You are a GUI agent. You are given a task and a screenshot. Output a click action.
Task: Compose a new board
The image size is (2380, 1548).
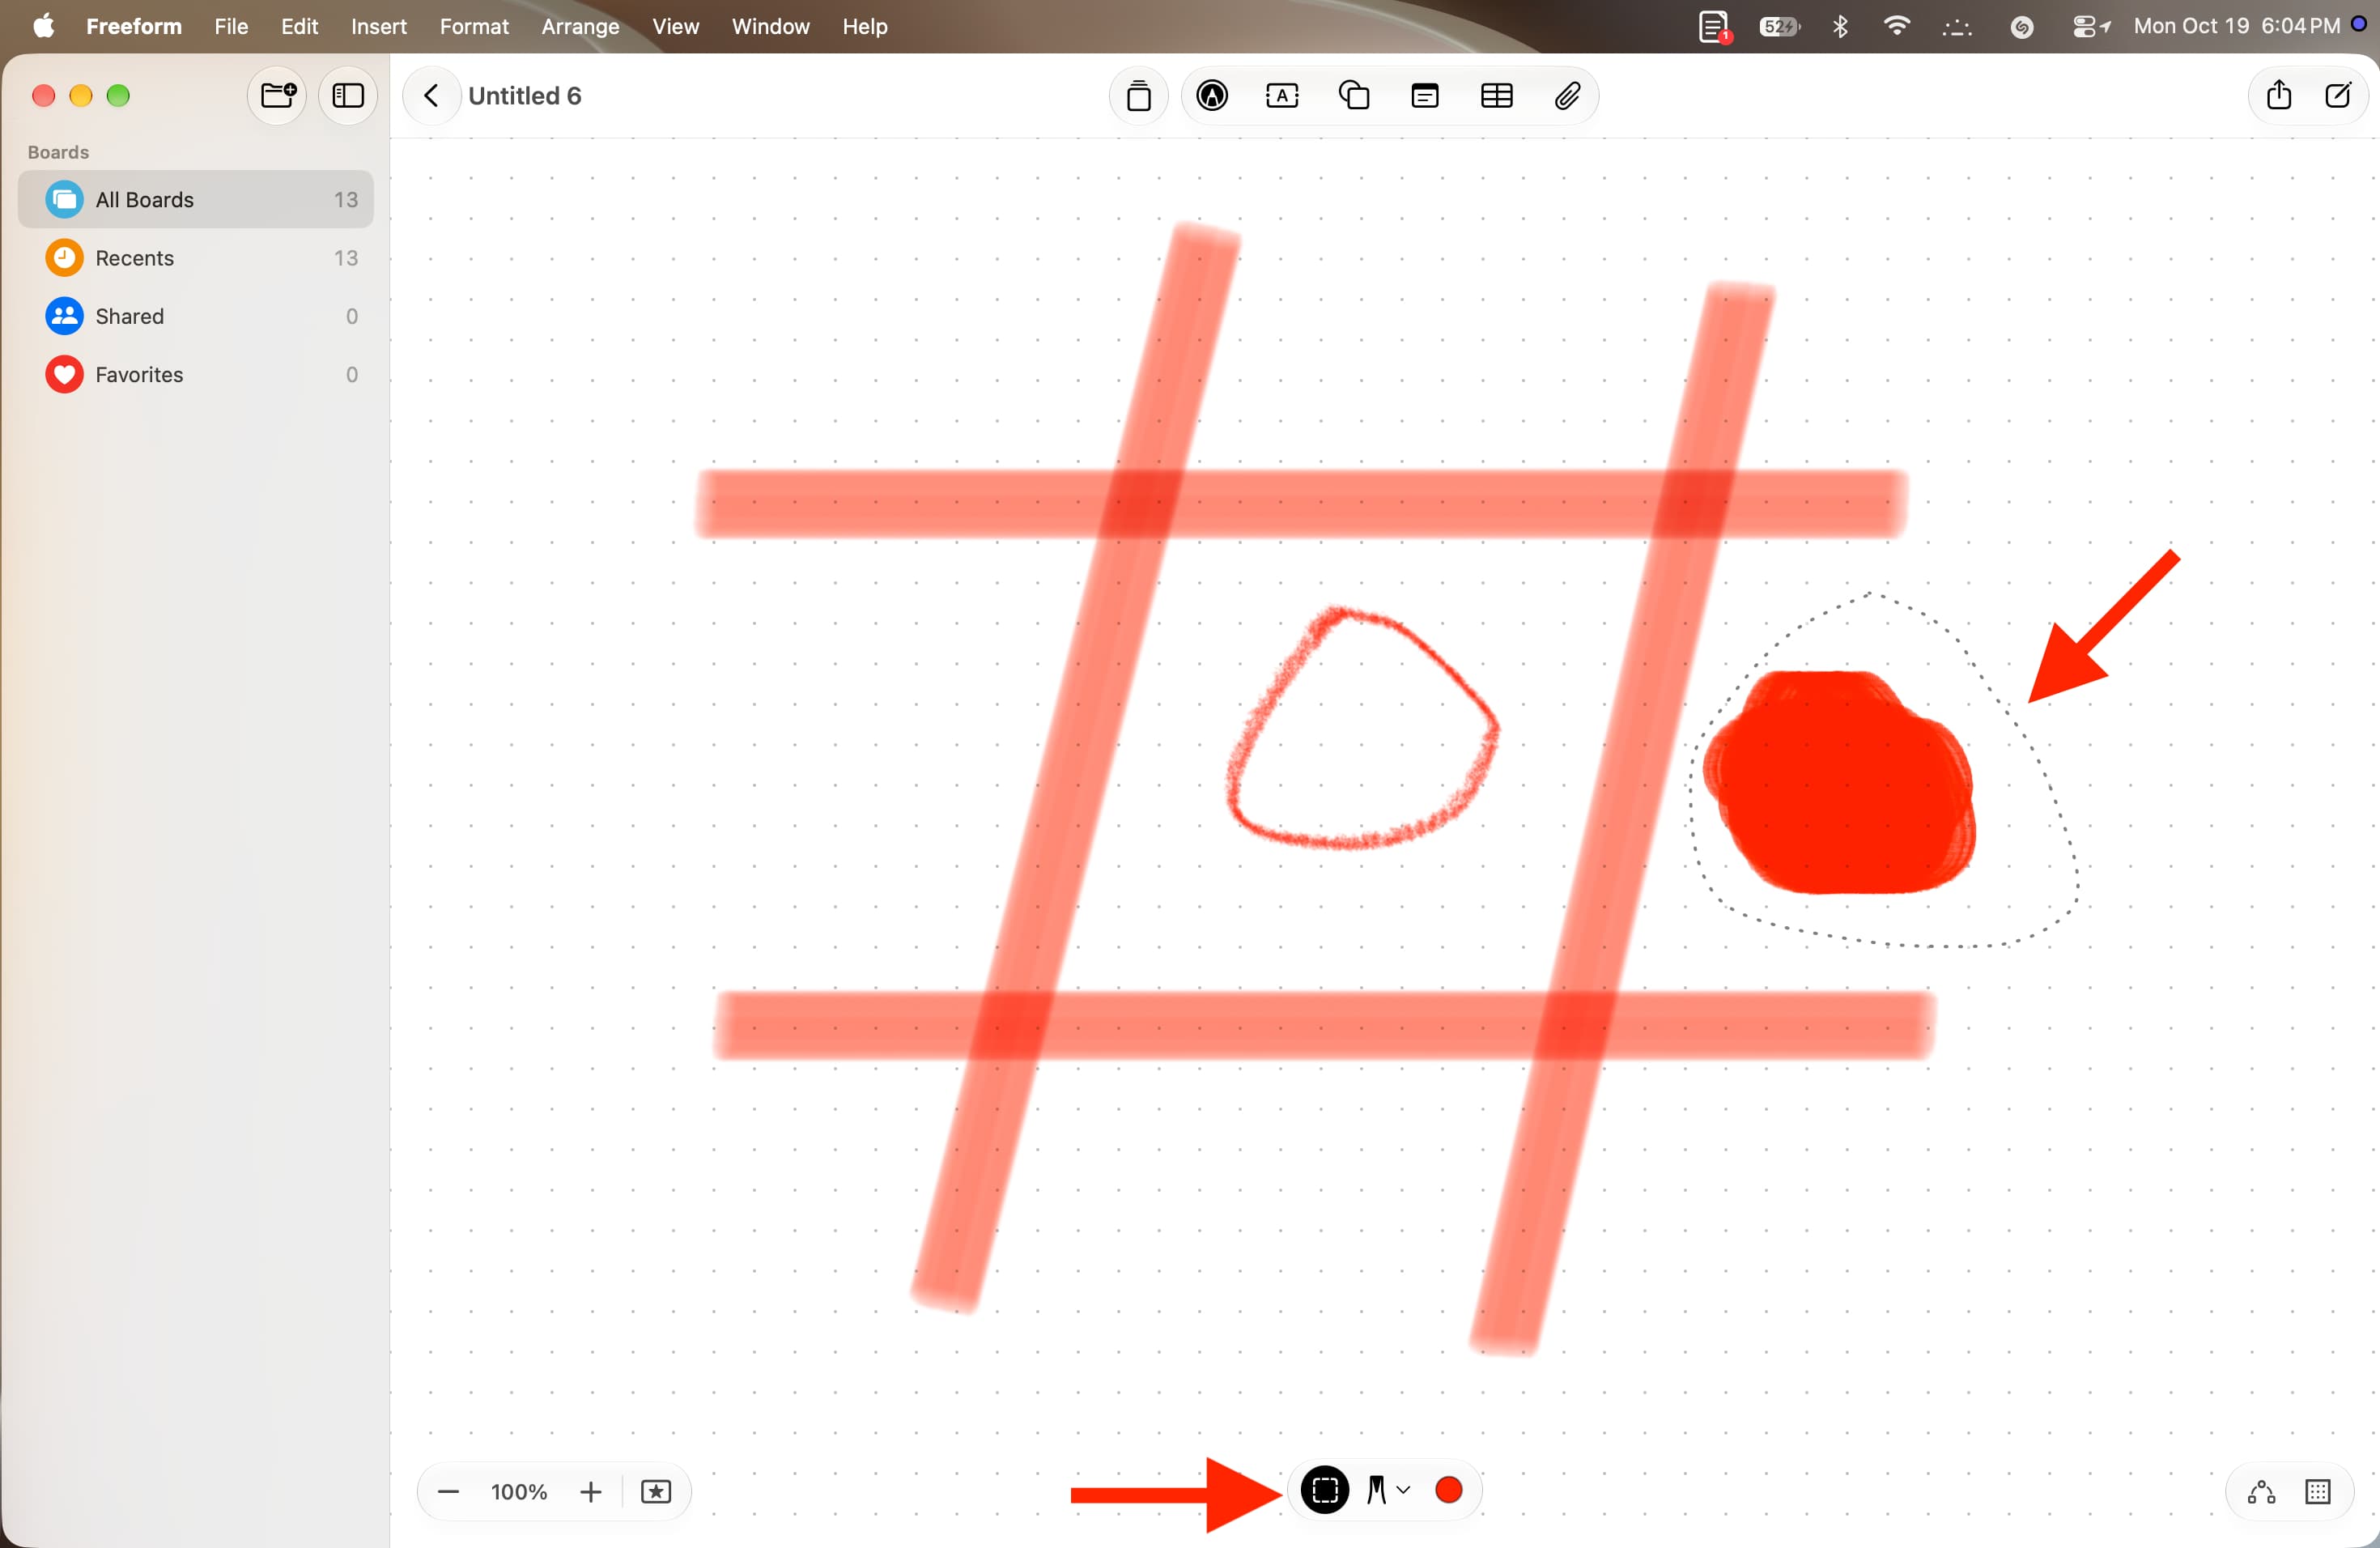(2338, 96)
